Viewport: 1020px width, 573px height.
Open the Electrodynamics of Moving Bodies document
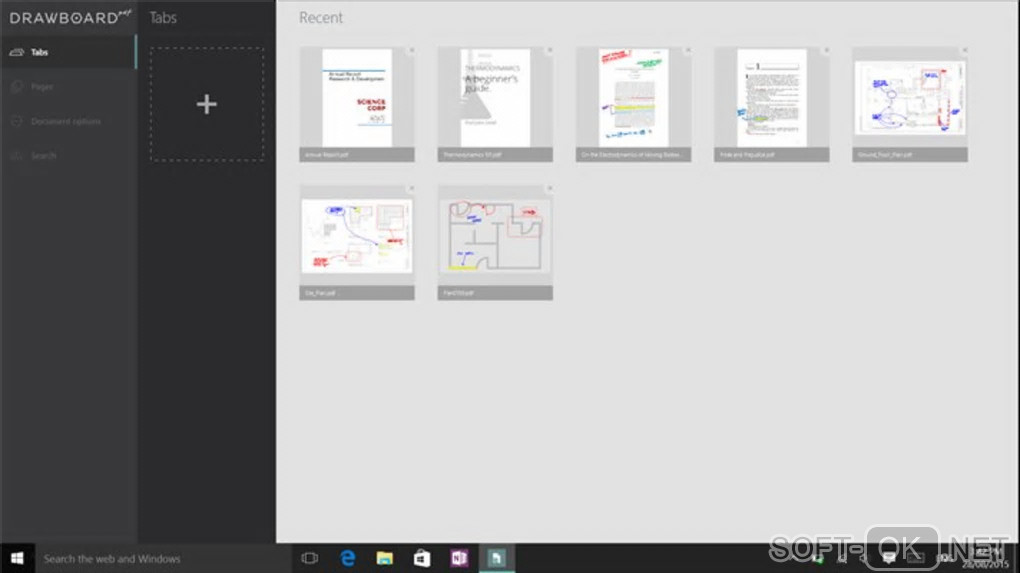click(x=633, y=104)
